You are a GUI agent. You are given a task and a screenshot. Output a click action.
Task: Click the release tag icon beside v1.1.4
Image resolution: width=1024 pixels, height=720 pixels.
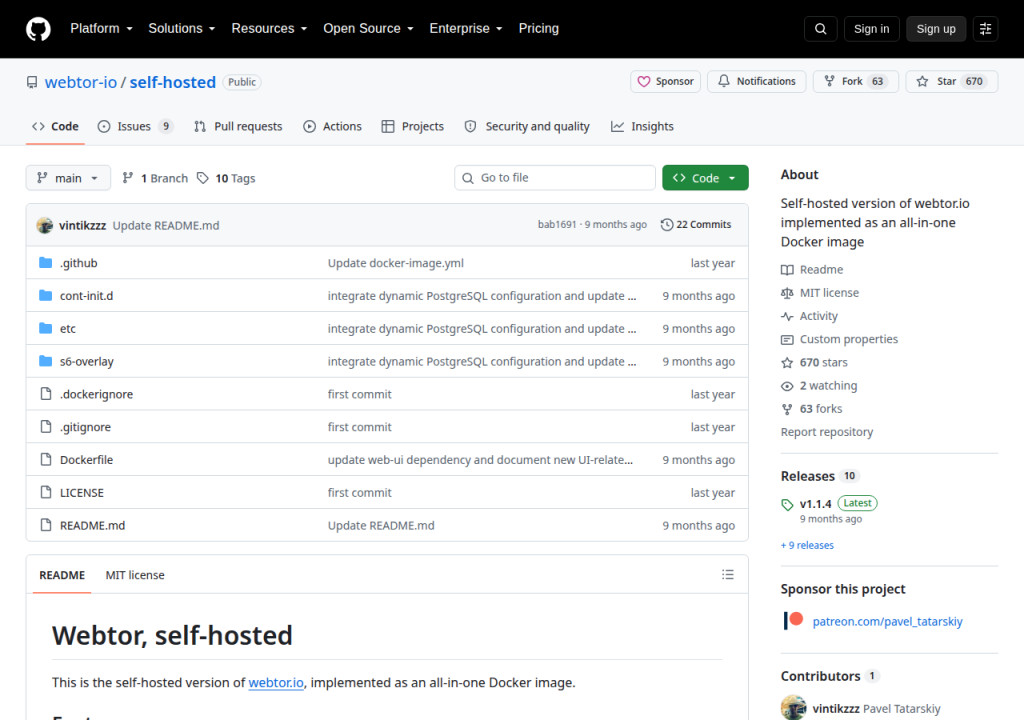(787, 504)
